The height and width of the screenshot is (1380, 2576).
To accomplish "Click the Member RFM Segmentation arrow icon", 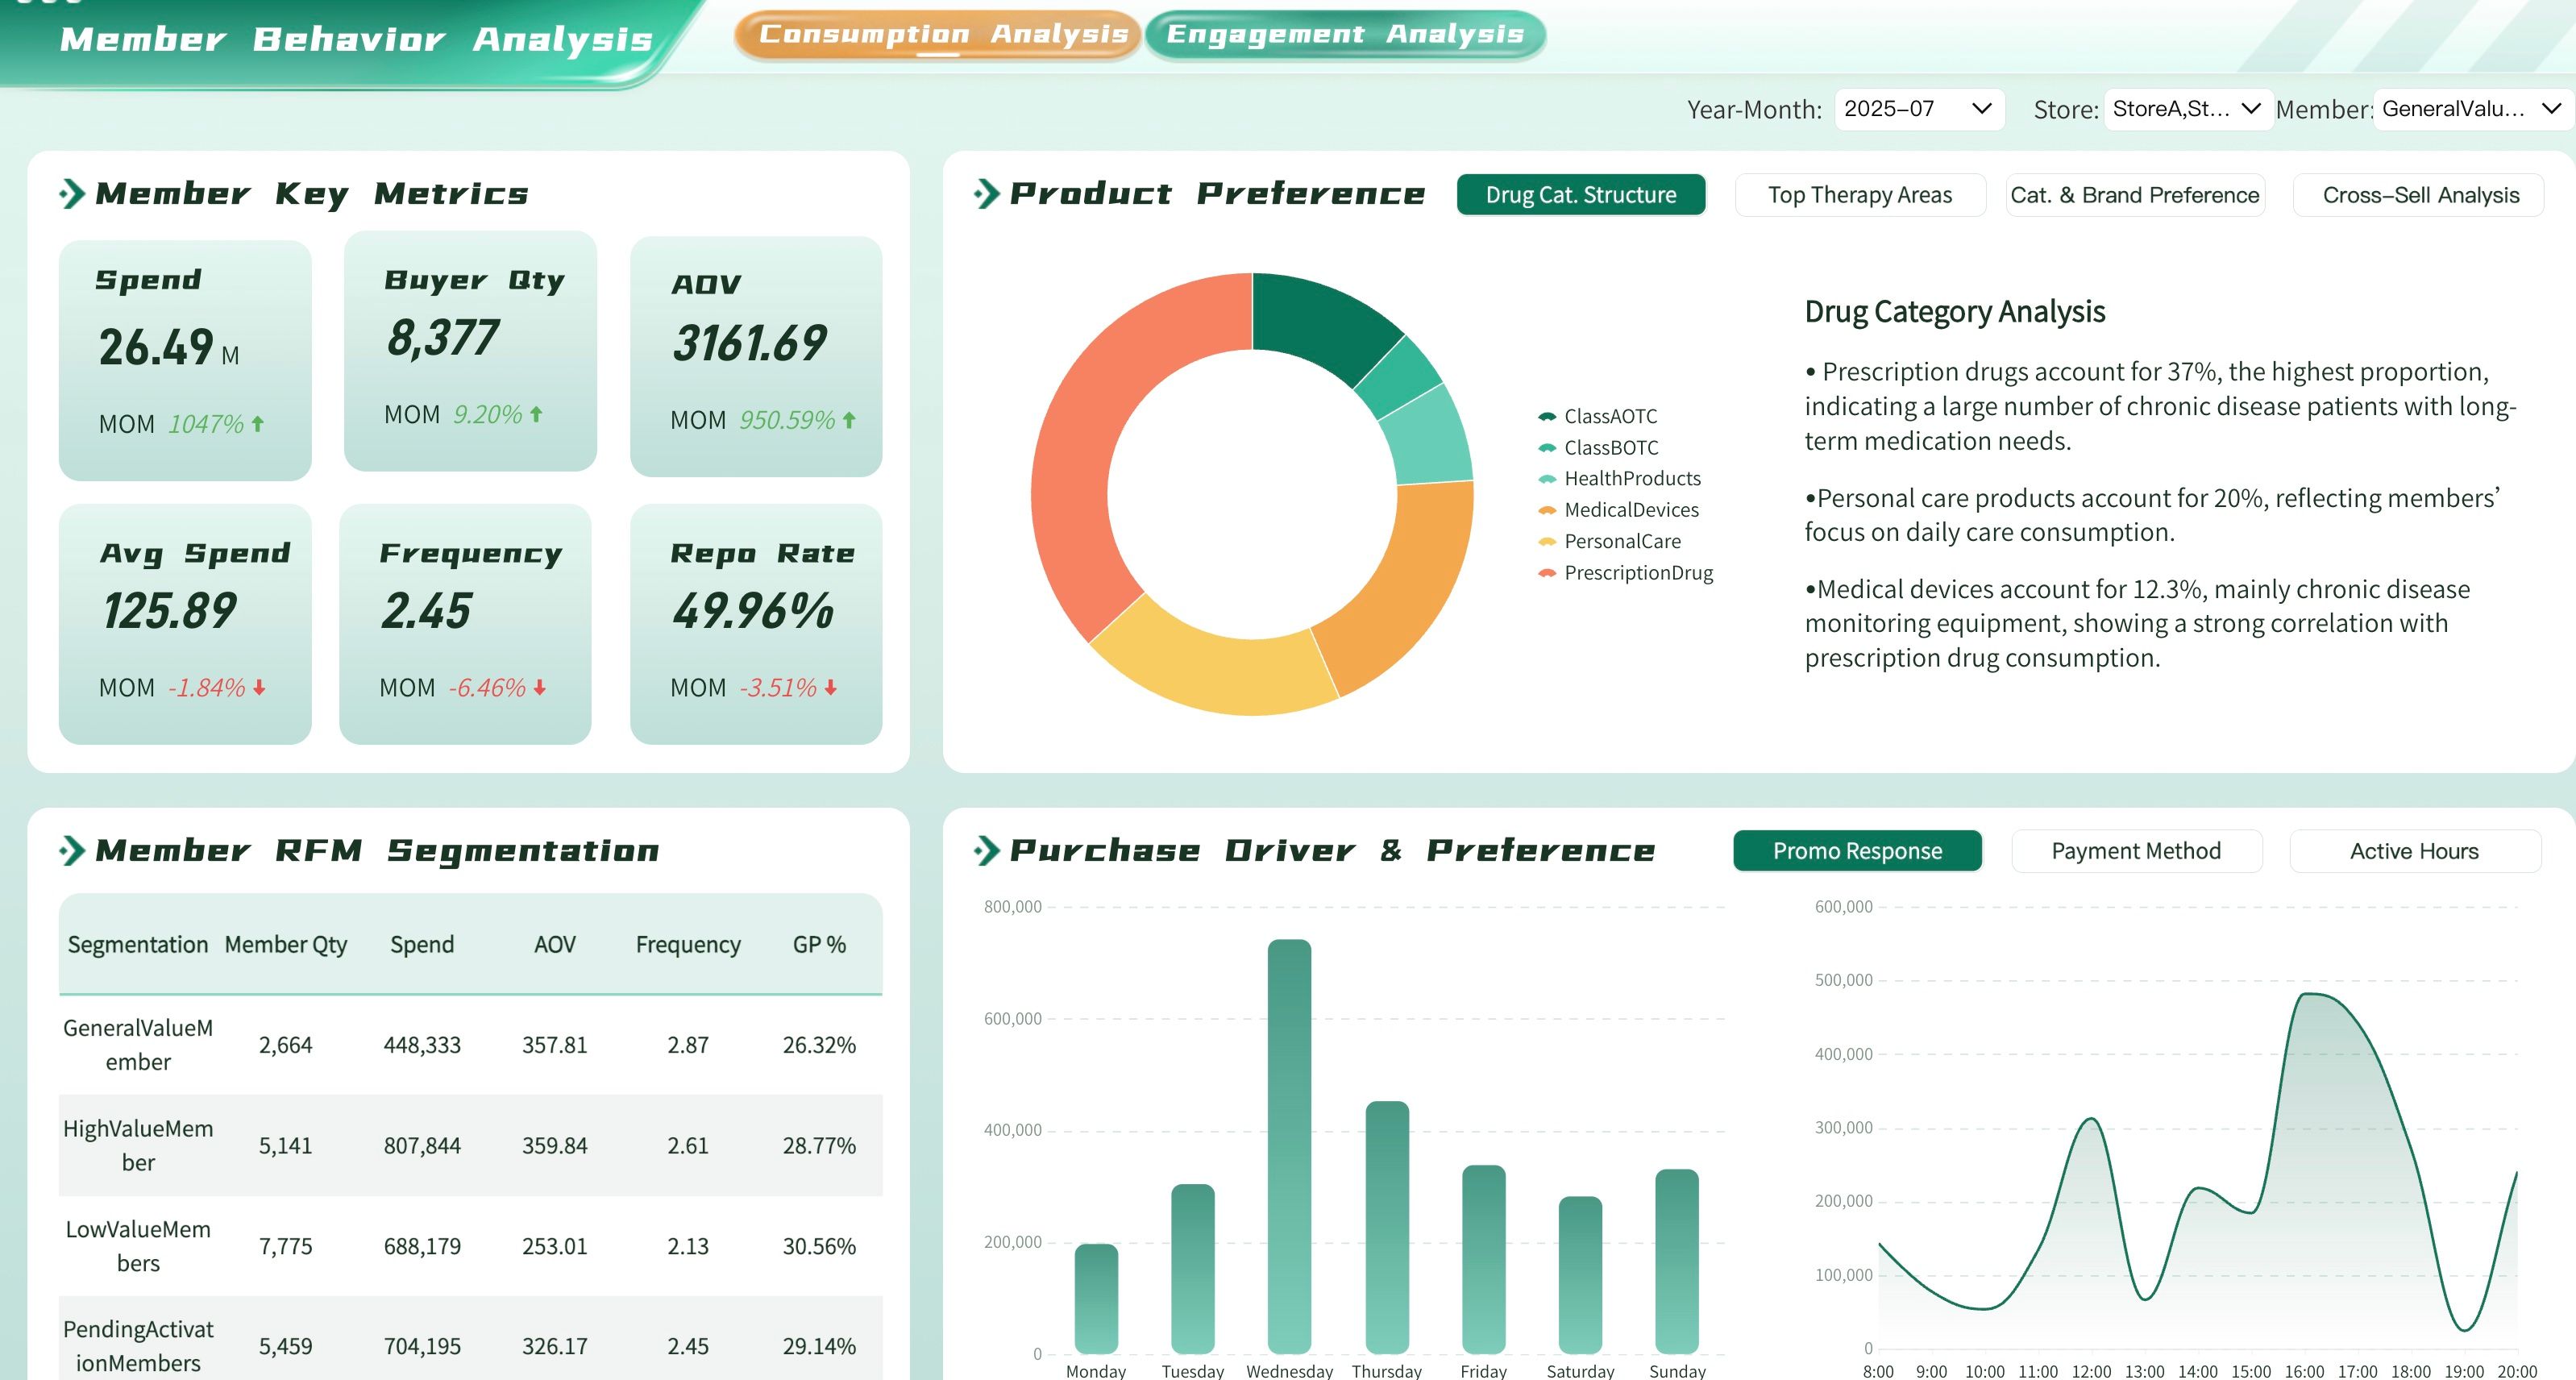I will click(x=72, y=851).
